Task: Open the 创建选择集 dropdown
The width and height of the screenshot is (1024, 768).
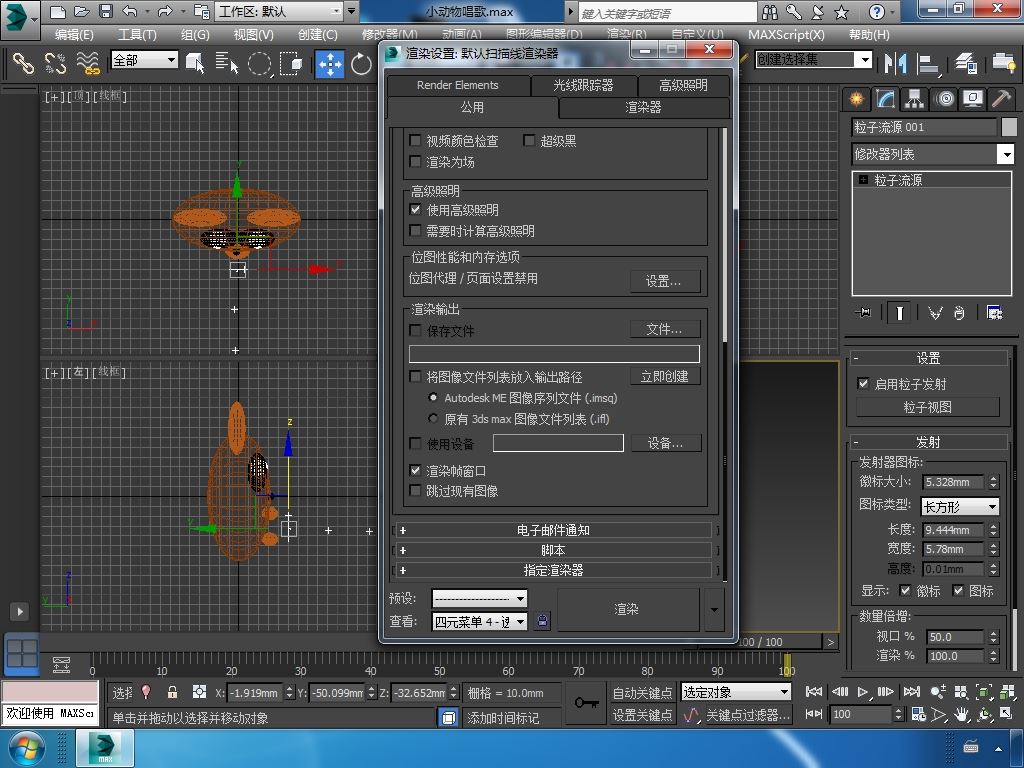Action: [x=814, y=59]
